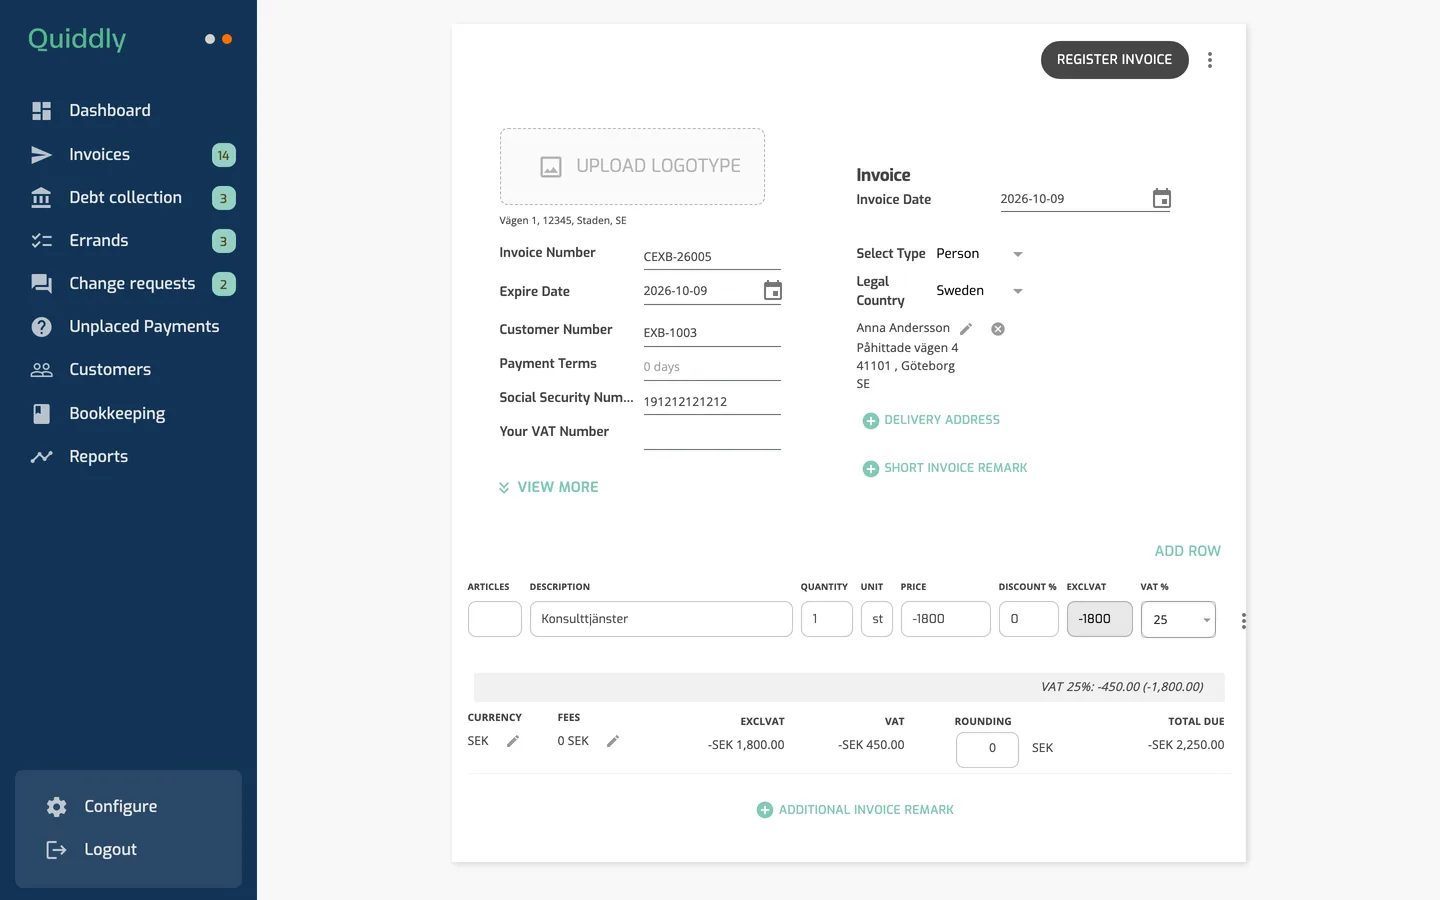Edit the fees with pencil icon

(613, 741)
